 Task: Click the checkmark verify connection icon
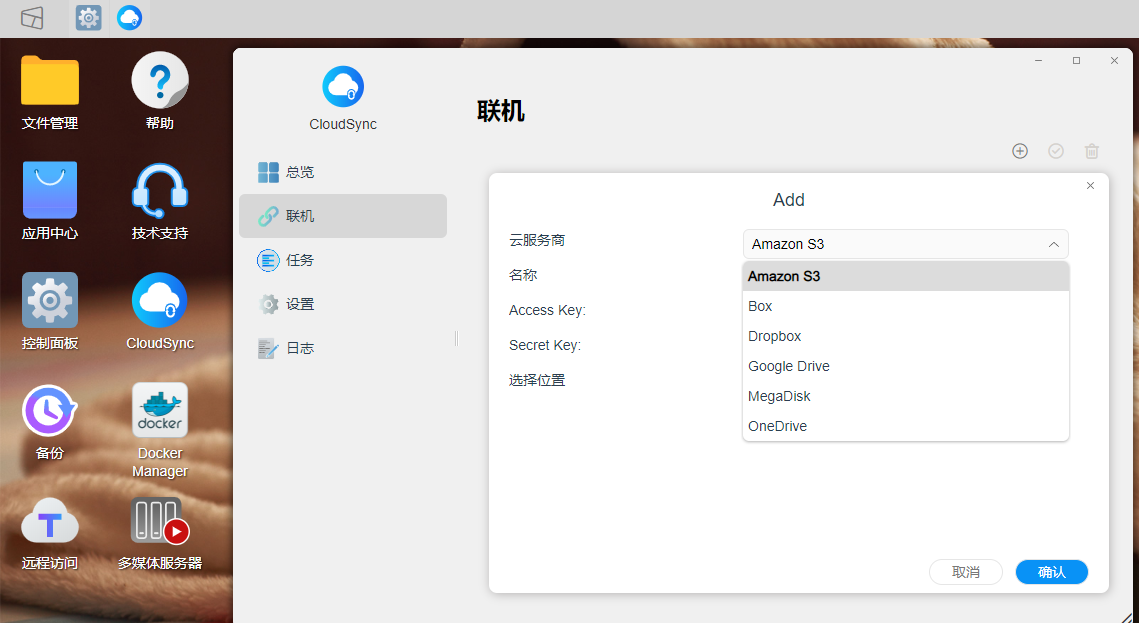tap(1055, 151)
